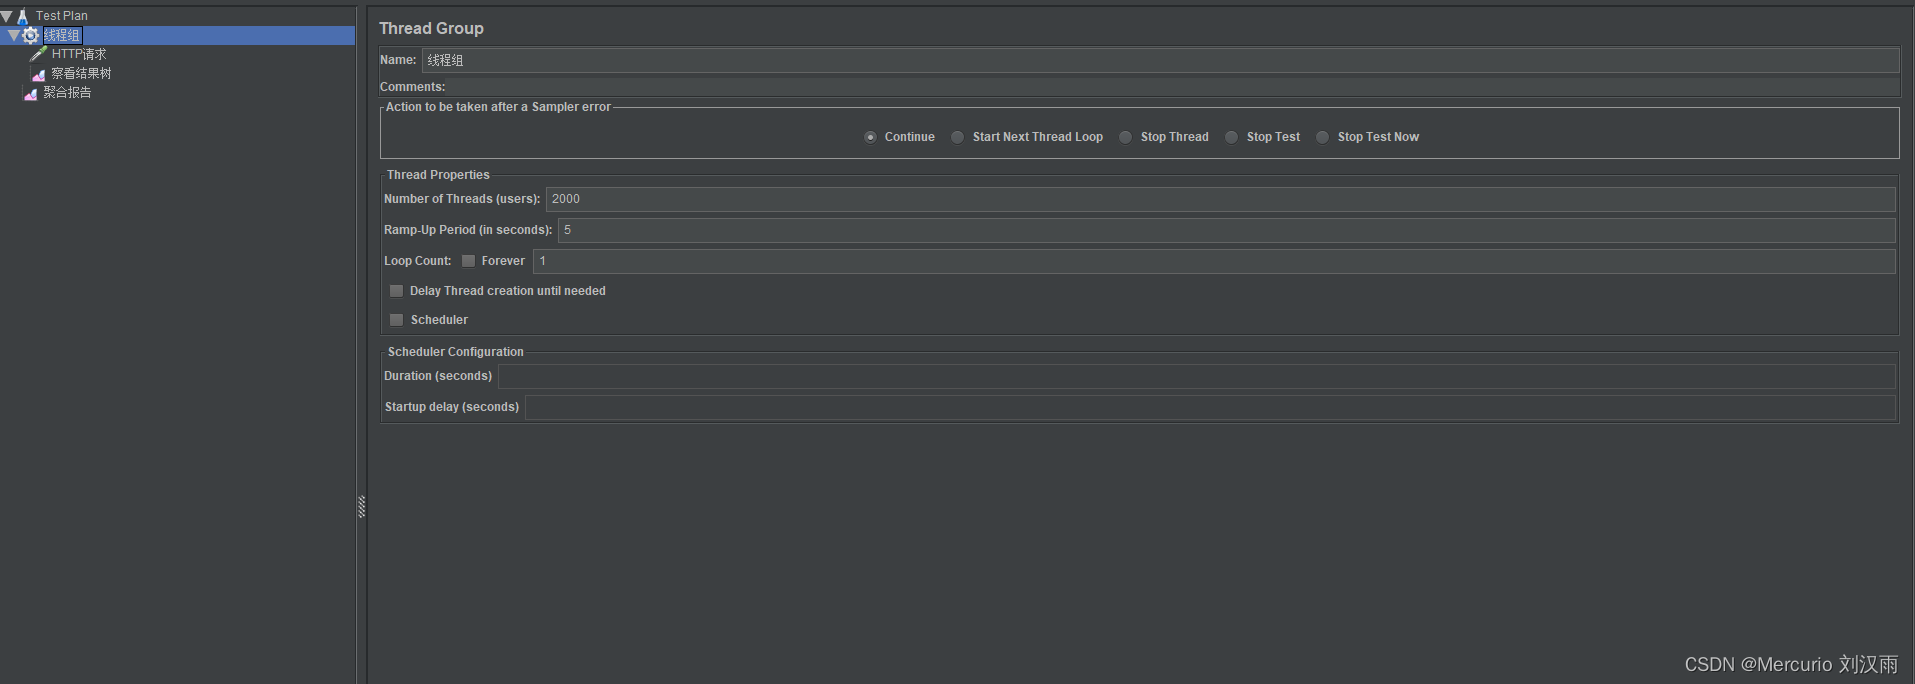Select the 线程组 tree row
1915x684 pixels.
178,35
